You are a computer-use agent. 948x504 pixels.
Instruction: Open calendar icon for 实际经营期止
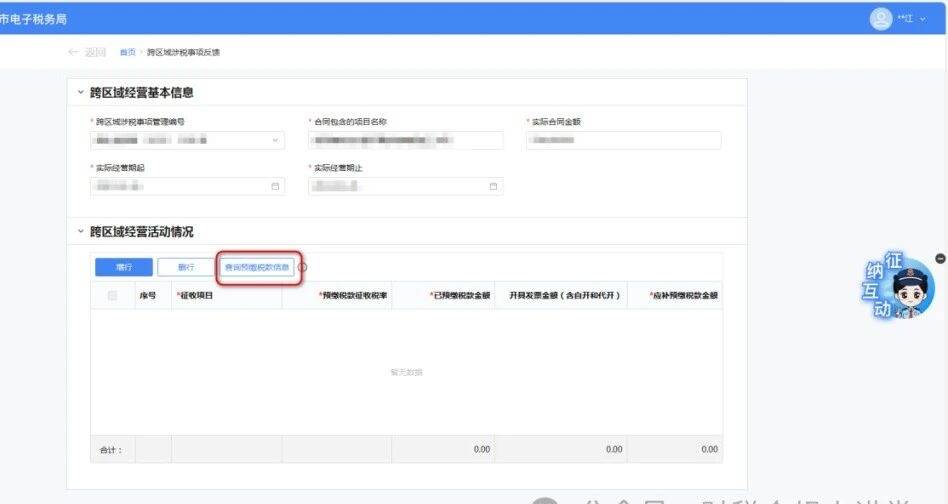click(x=493, y=186)
